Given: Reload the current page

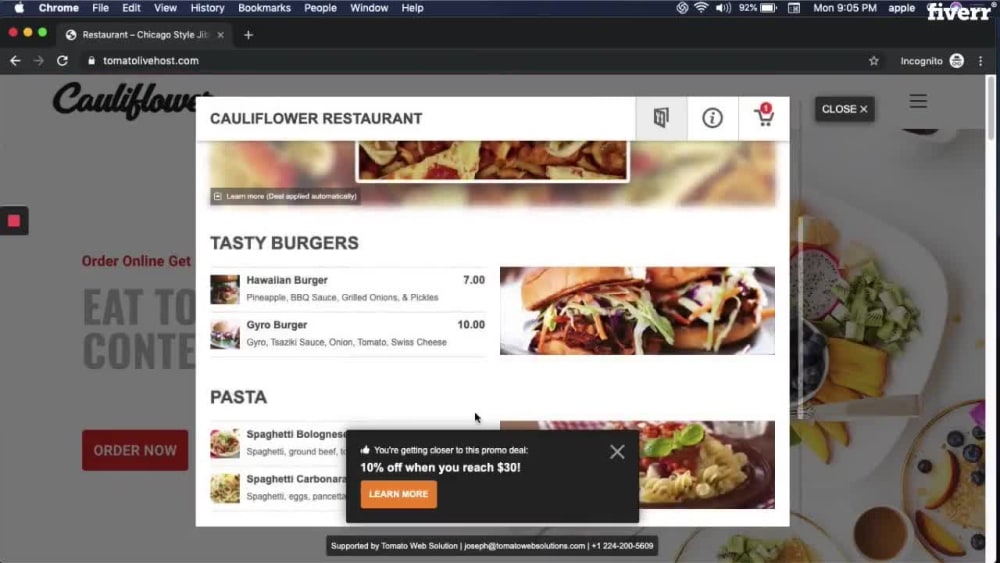Looking at the screenshot, I should (x=62, y=61).
